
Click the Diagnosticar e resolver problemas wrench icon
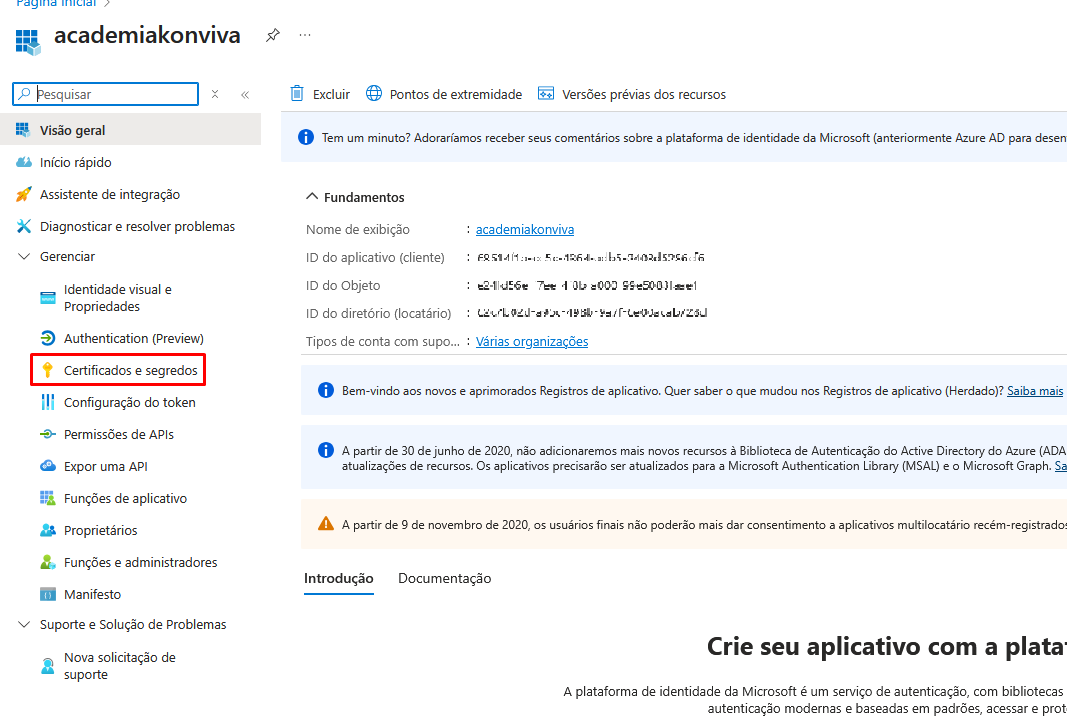point(24,226)
